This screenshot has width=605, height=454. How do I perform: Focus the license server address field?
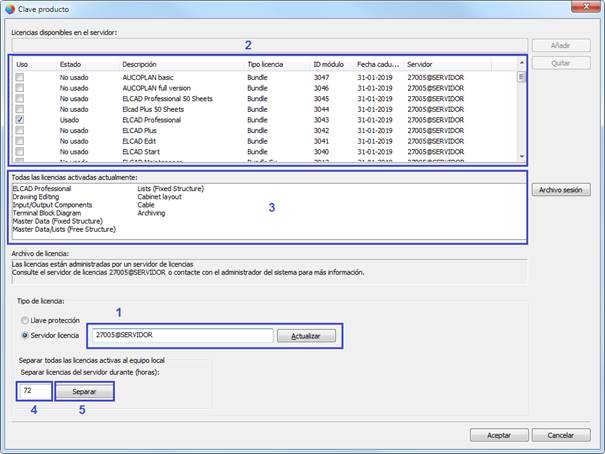coord(183,335)
